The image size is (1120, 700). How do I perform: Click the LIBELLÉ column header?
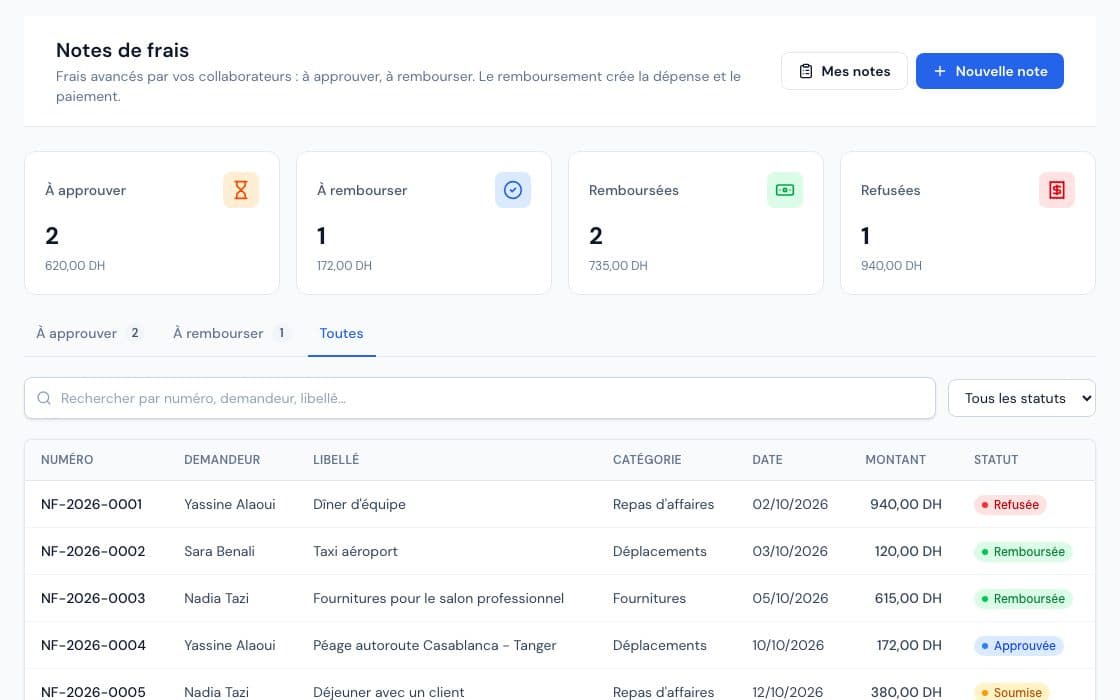336,460
